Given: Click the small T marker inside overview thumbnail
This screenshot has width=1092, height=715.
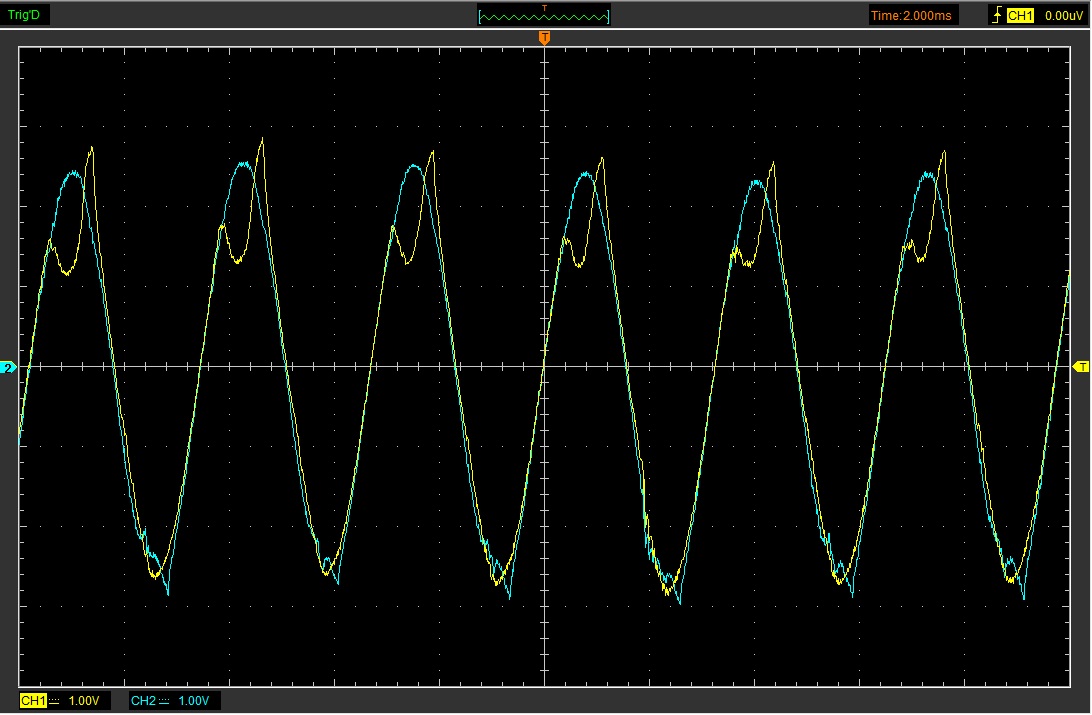Looking at the screenshot, I should pos(544,8).
